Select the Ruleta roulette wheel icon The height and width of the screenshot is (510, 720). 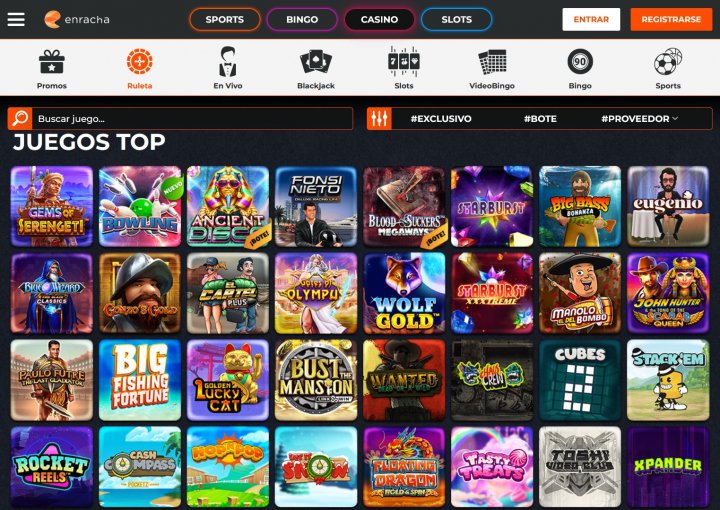140,62
